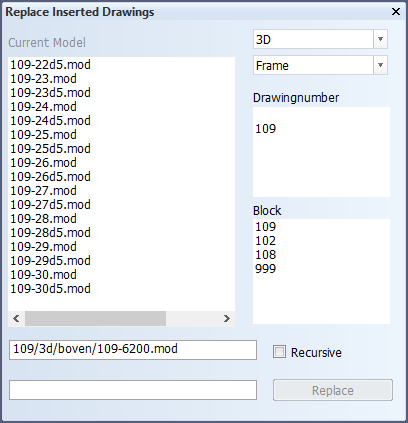
Task: Click the scroll left arrow of model list
Action: (x=16, y=318)
